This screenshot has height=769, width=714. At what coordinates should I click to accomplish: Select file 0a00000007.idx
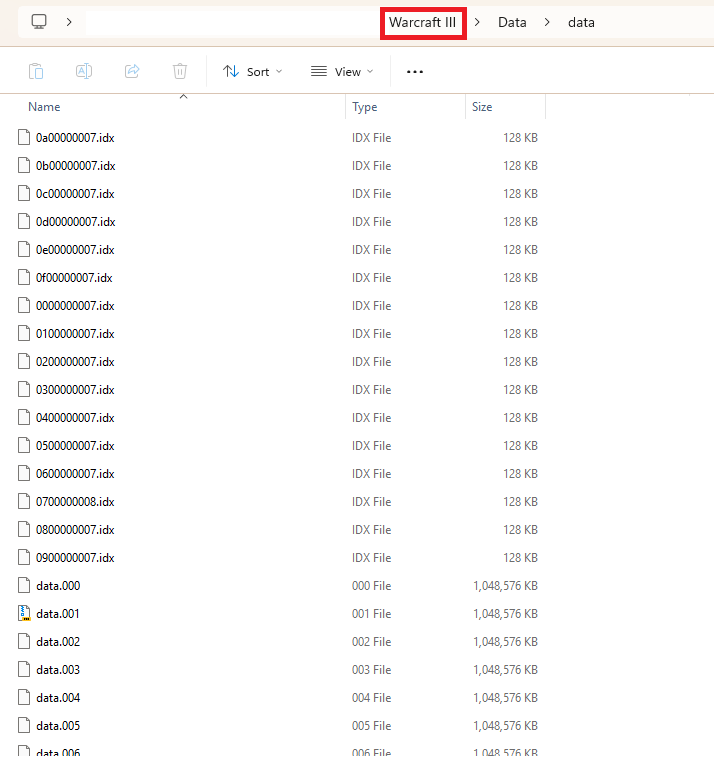point(75,138)
